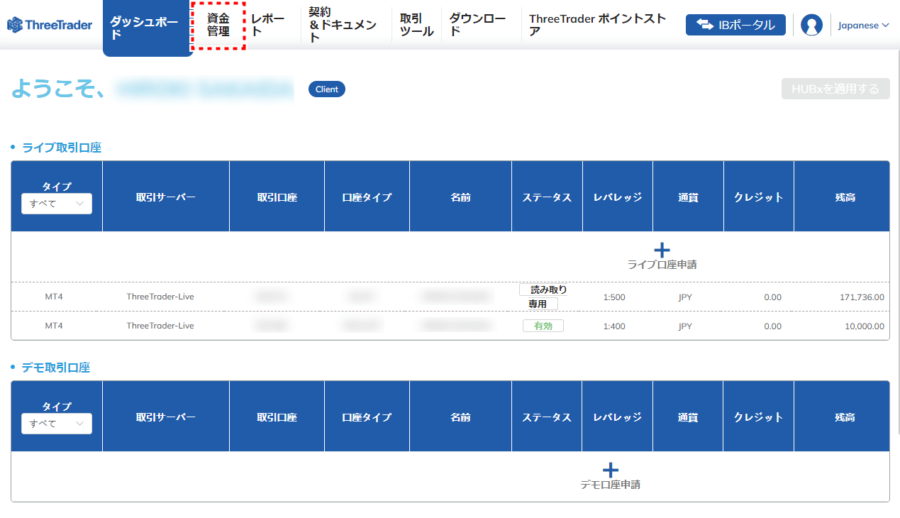
Task: Click the ライブ口座申請 link
Action: point(662,264)
